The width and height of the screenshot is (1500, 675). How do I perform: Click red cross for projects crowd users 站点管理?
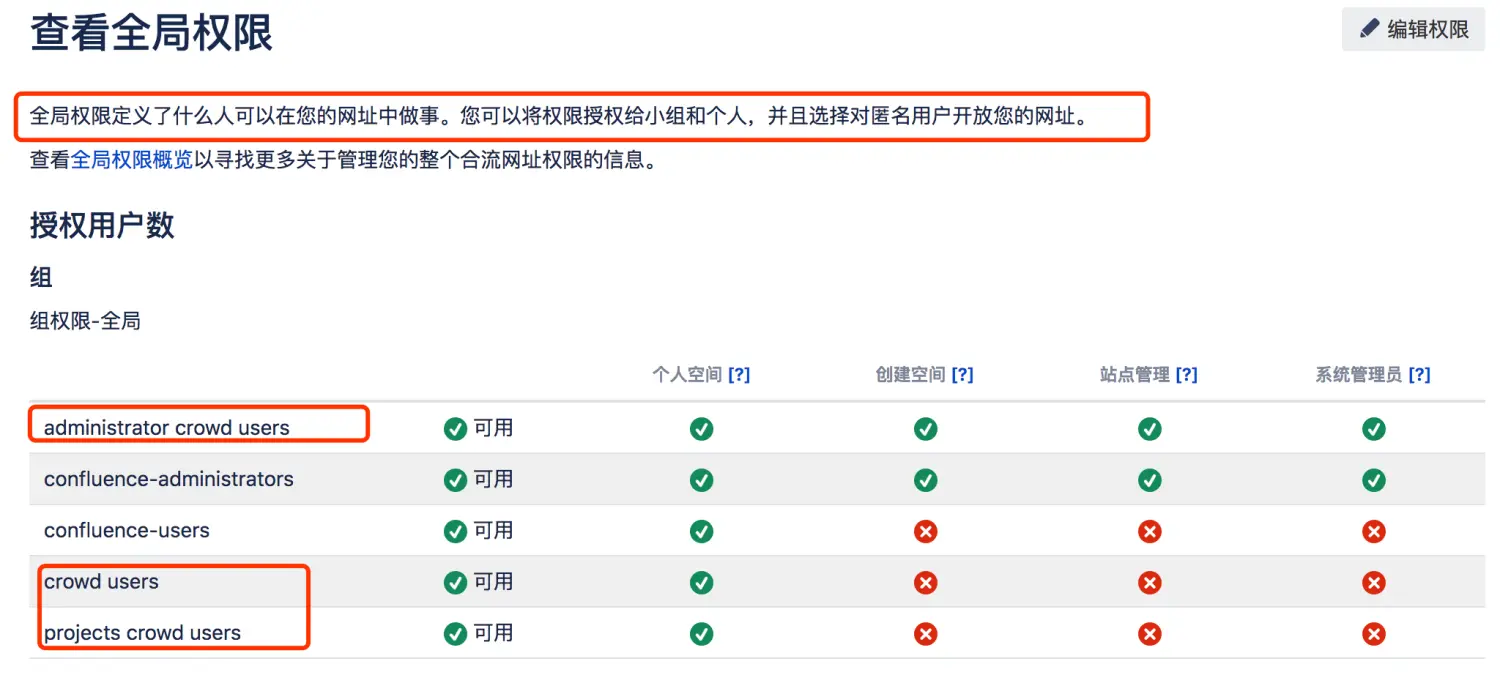[1150, 634]
